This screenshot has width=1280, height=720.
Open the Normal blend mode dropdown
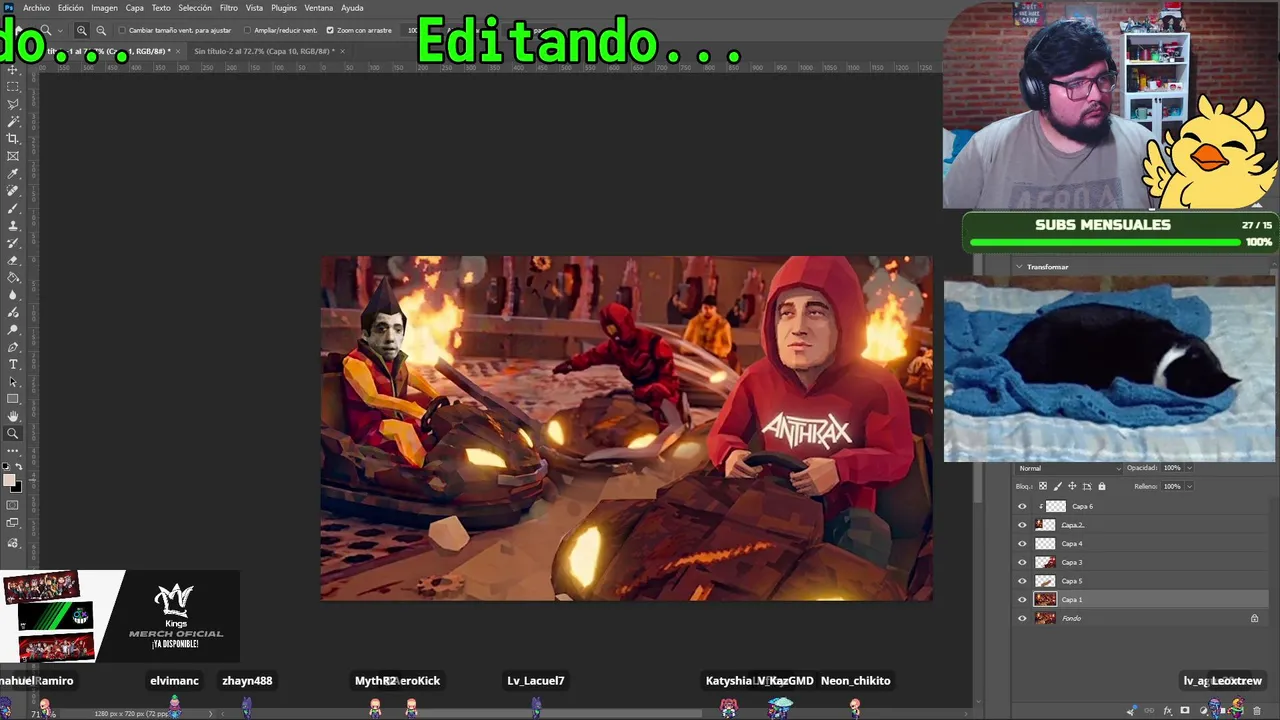pos(1069,468)
